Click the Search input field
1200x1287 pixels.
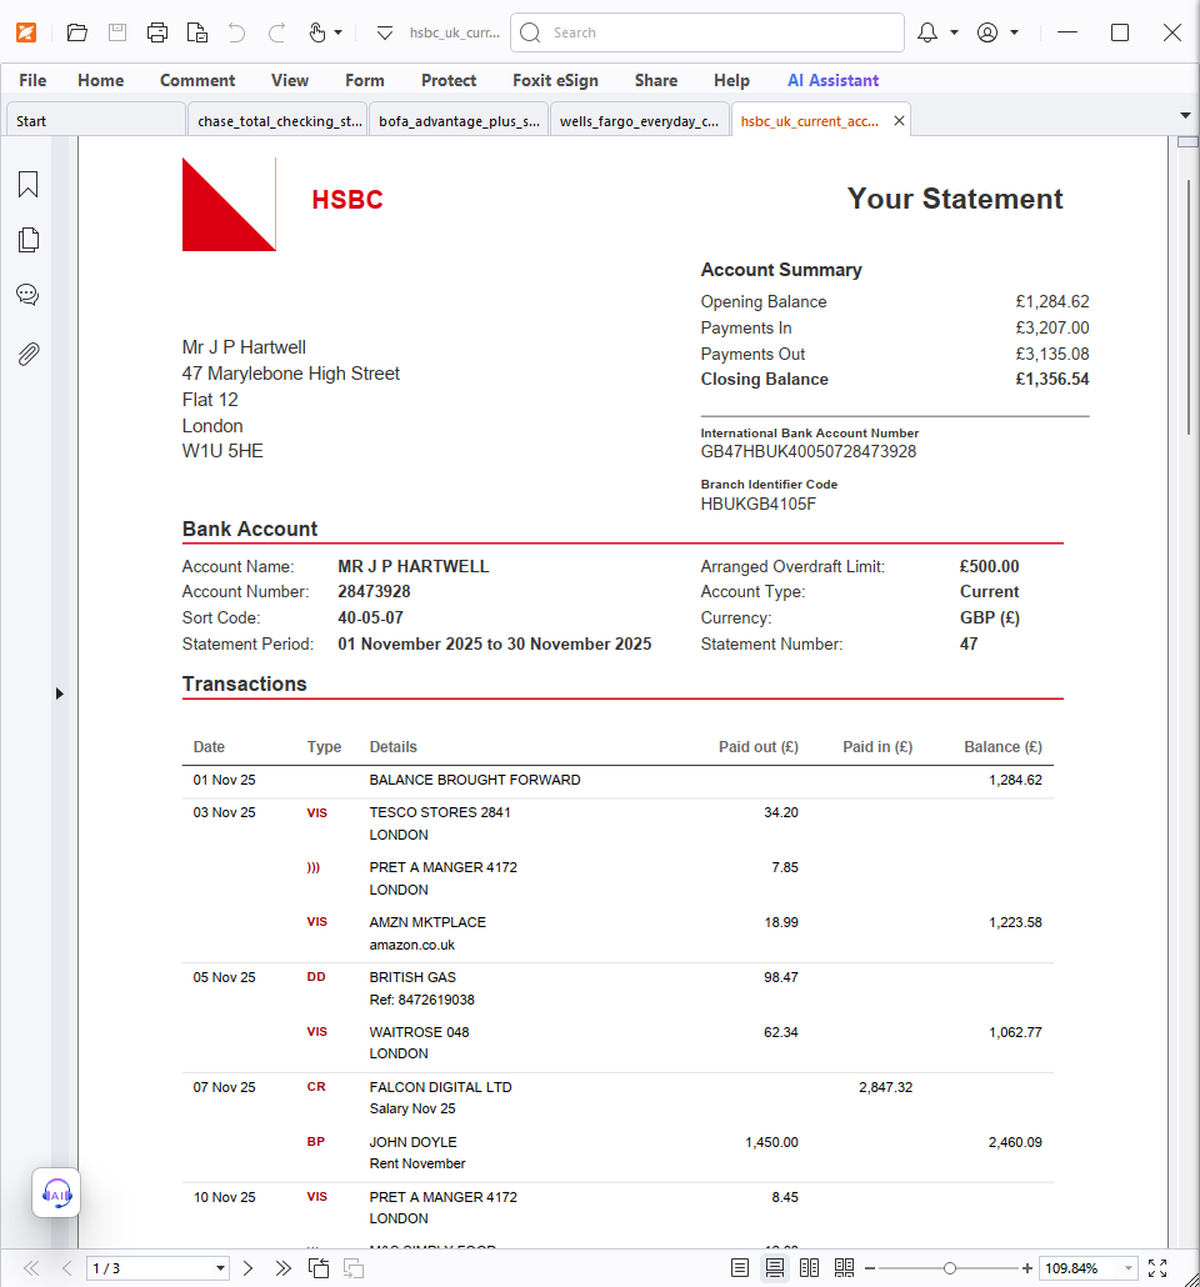tap(707, 32)
